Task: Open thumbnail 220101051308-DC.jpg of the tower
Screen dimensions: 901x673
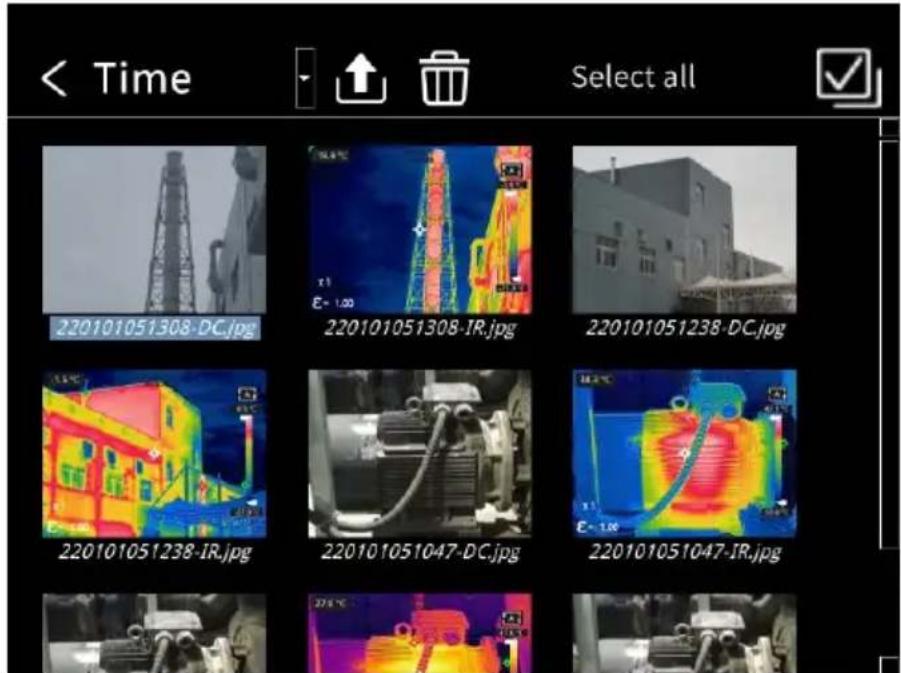Action: (155, 229)
